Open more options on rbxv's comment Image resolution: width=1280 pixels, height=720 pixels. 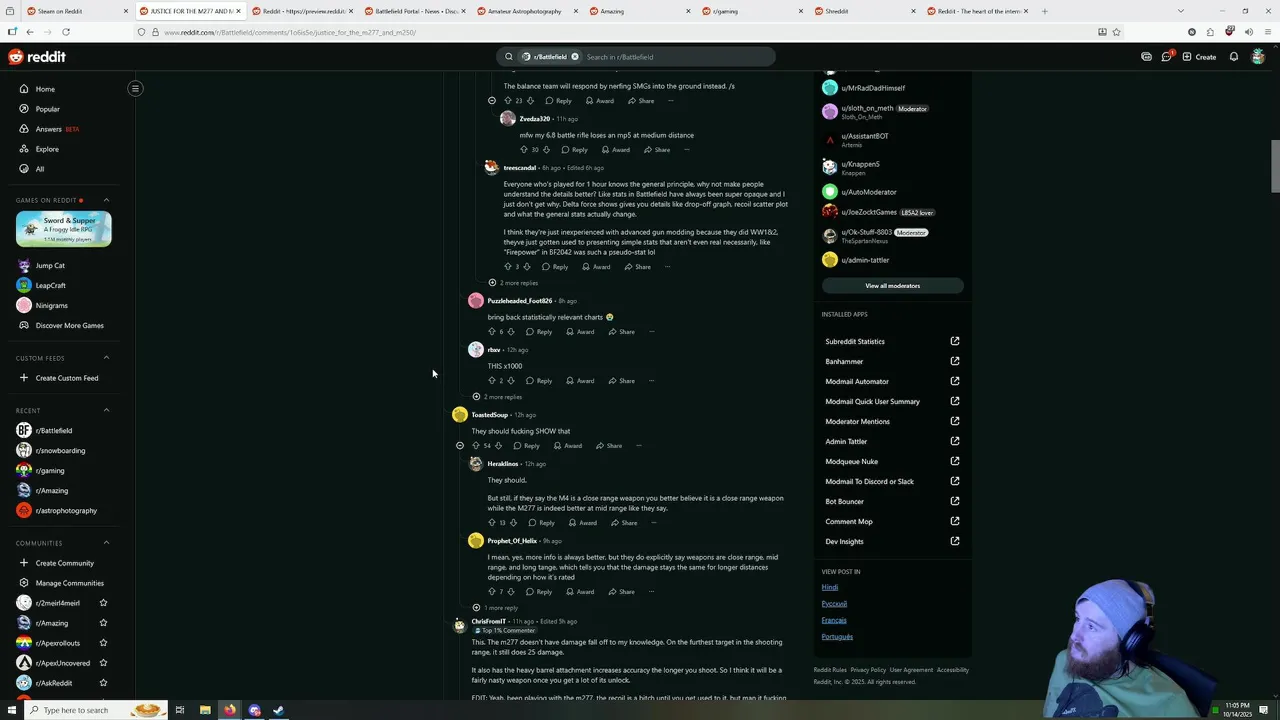652,381
